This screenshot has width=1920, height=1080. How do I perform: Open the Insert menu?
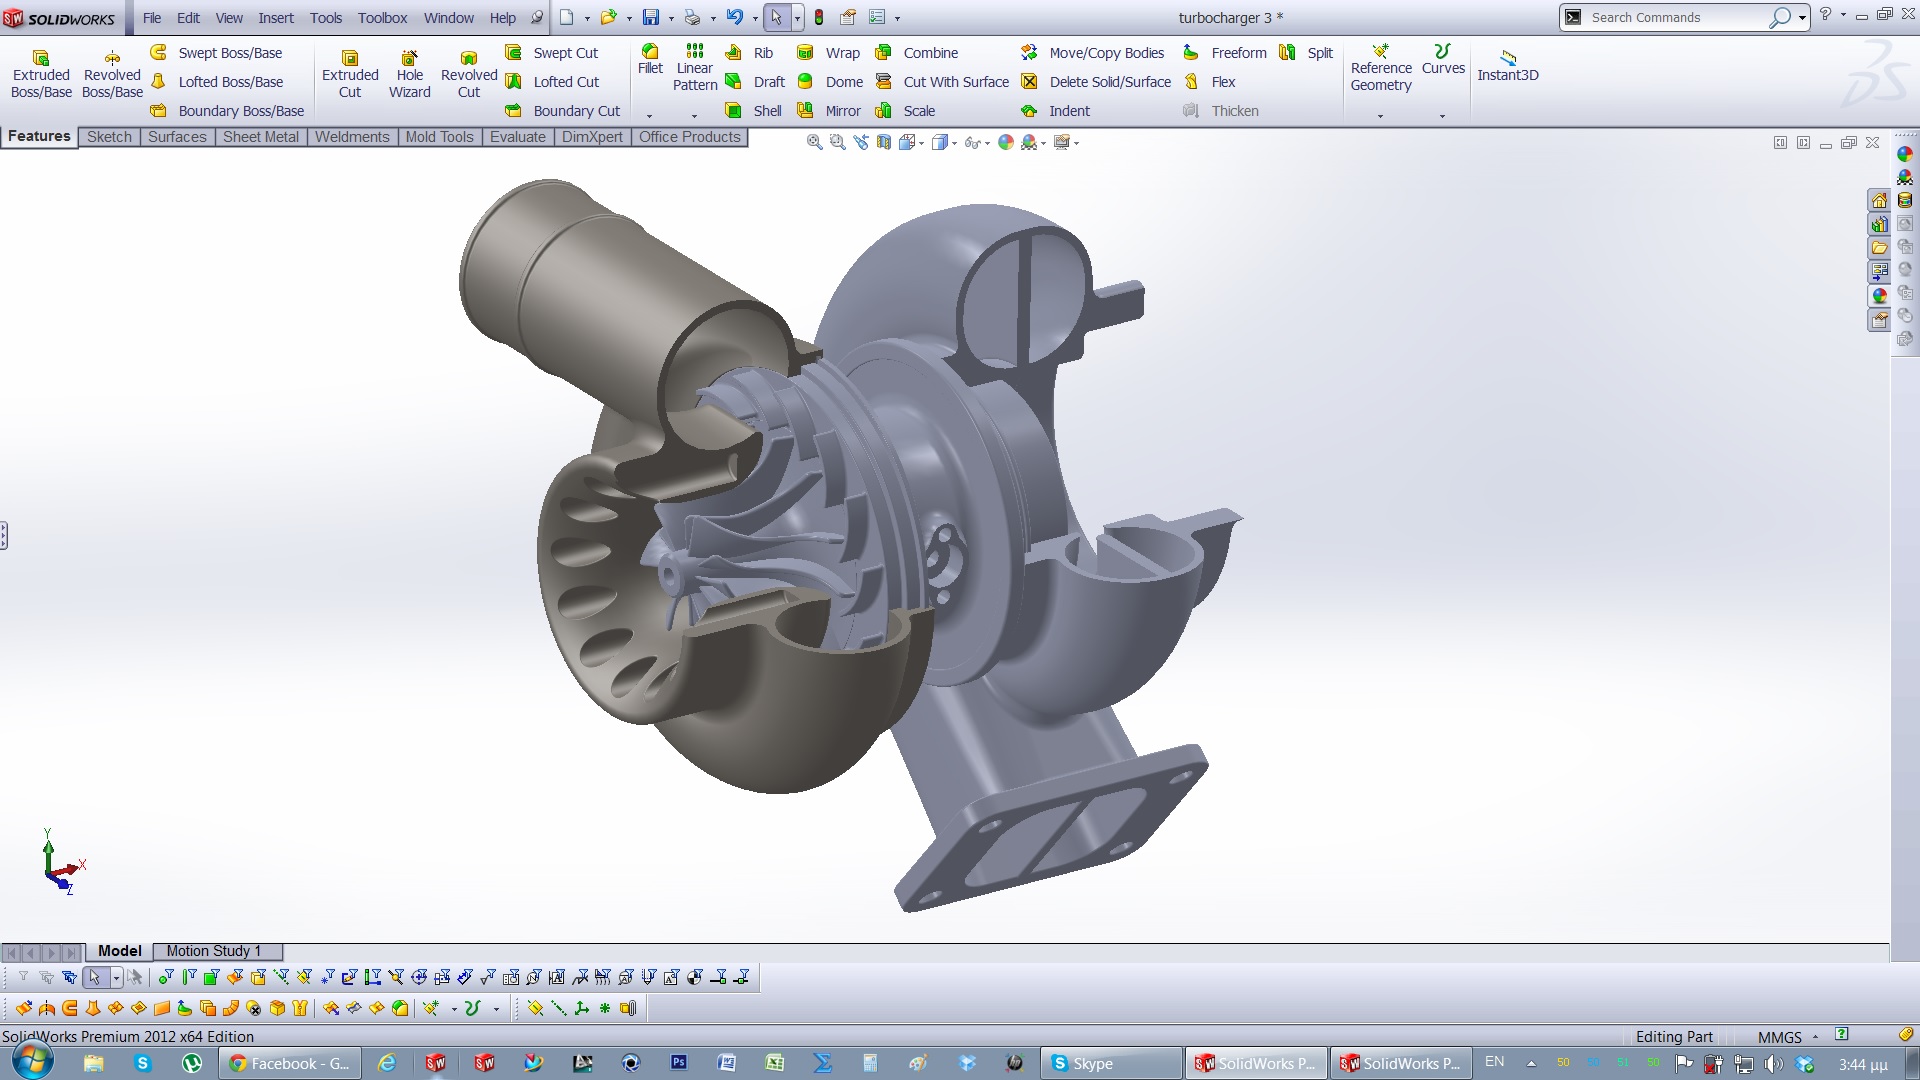[x=275, y=18]
